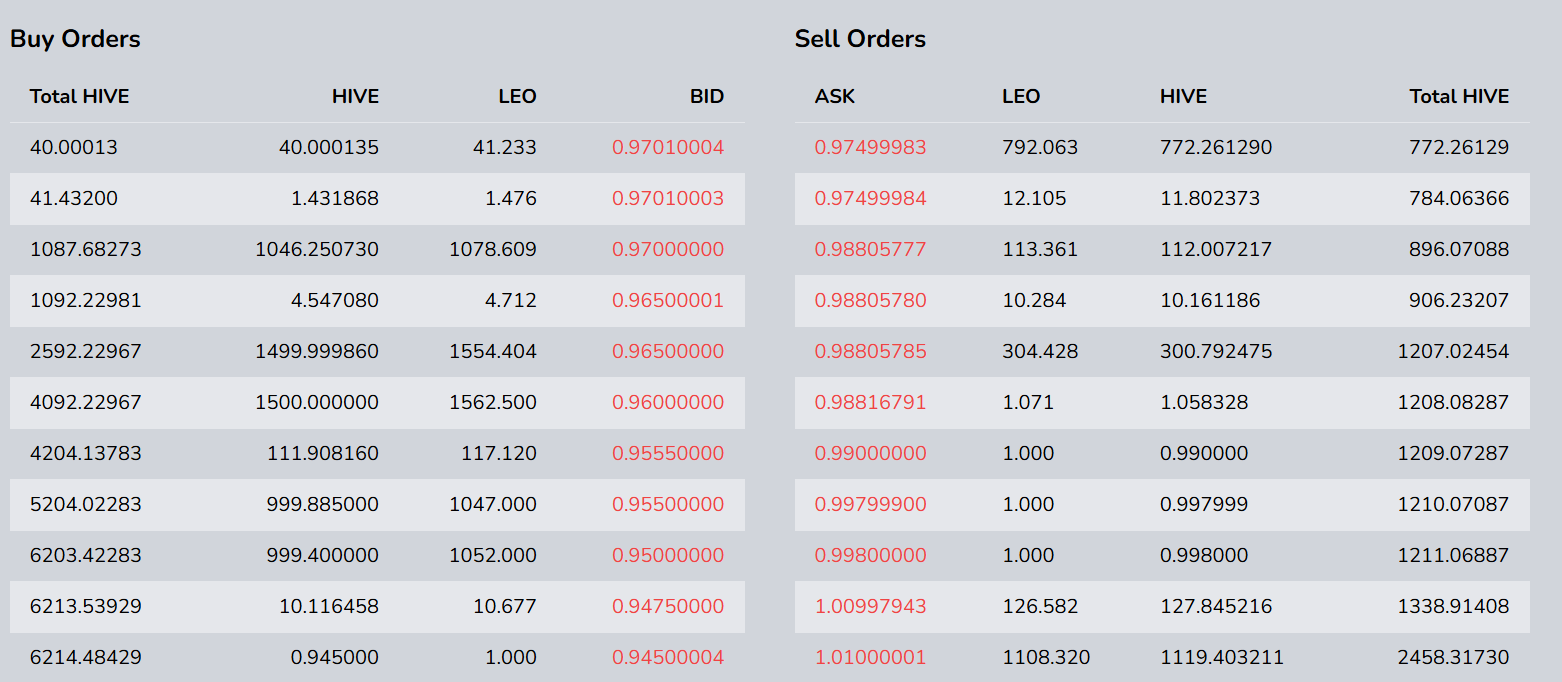Click the ASK column header
This screenshot has width=1562, height=682.
point(835,97)
